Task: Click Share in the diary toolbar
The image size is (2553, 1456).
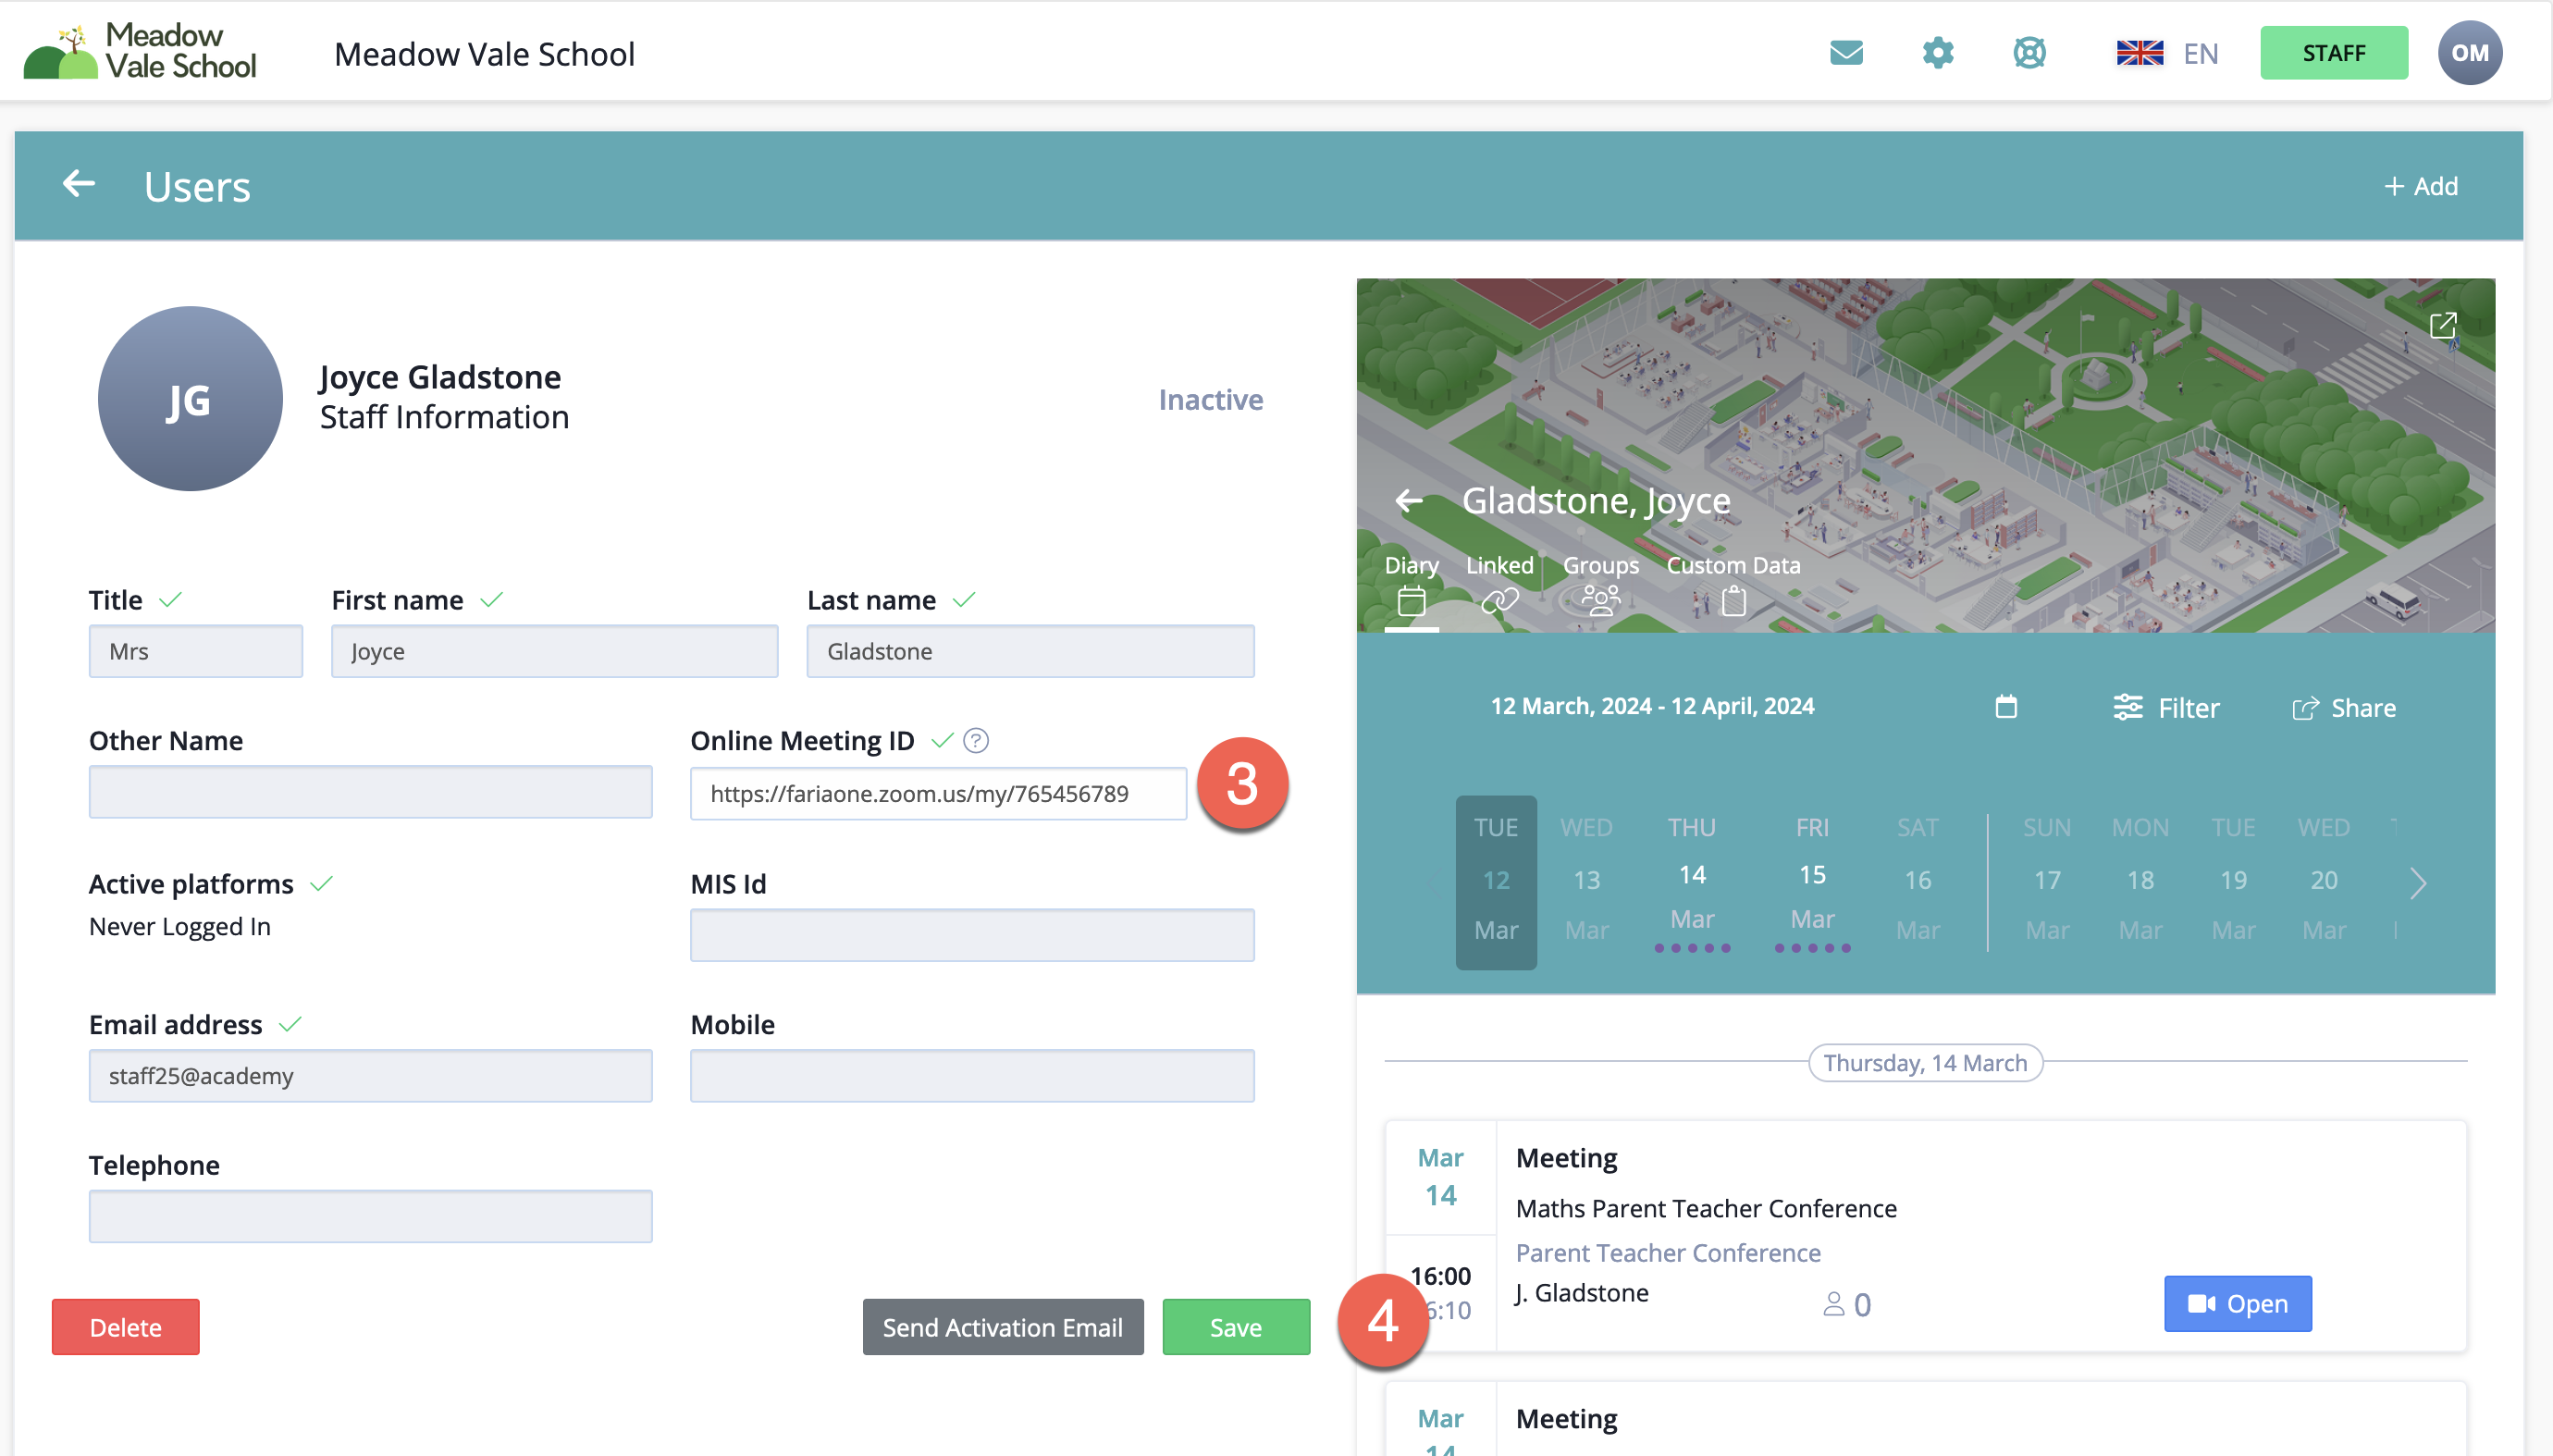Action: tap(2344, 708)
